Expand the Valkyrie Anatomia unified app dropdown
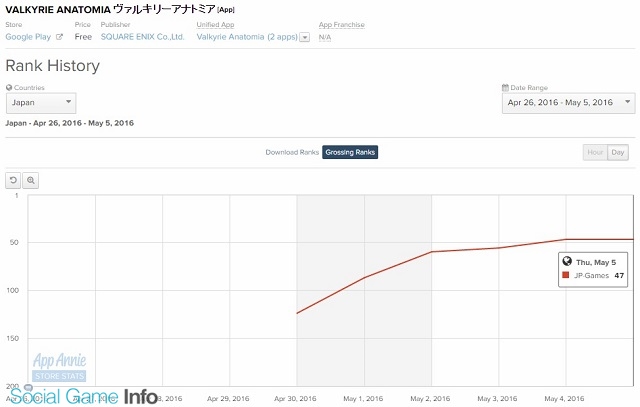 point(304,37)
